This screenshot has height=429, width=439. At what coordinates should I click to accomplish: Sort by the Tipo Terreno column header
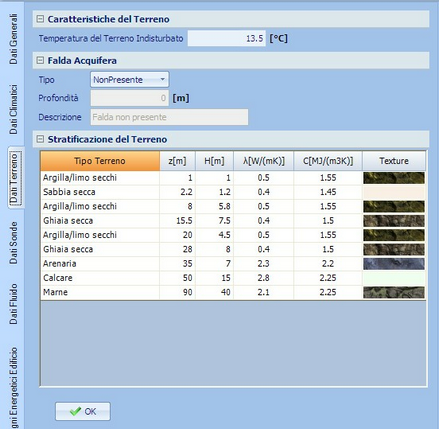tap(100, 161)
